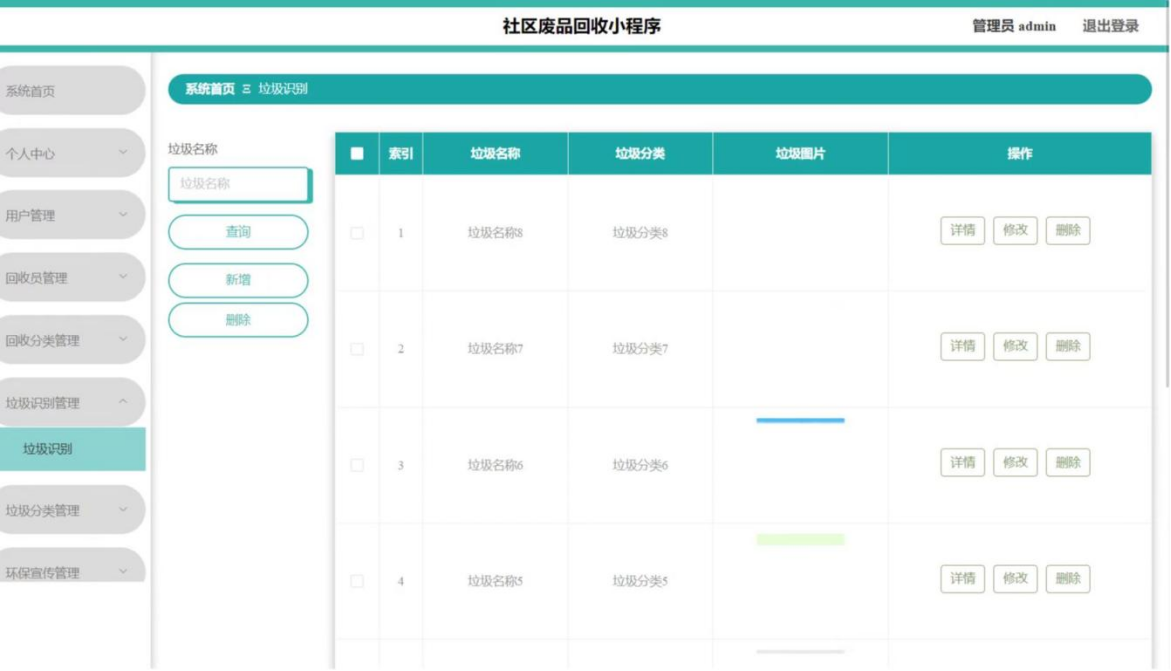Click the 社区废品回收小程序 page title
1171x671 pixels.
coord(582,26)
